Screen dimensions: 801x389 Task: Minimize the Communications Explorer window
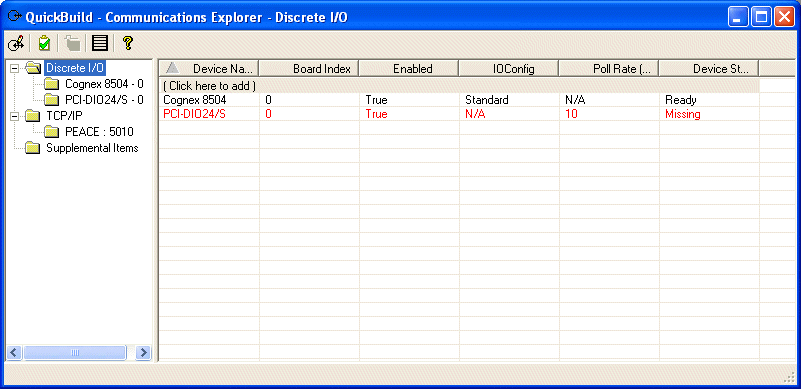(737, 17)
